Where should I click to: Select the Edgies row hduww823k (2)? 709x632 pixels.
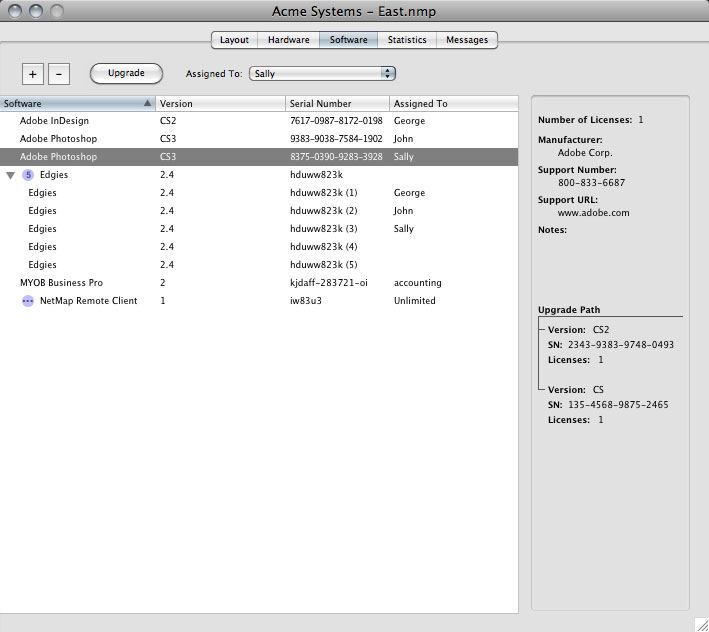[259, 211]
